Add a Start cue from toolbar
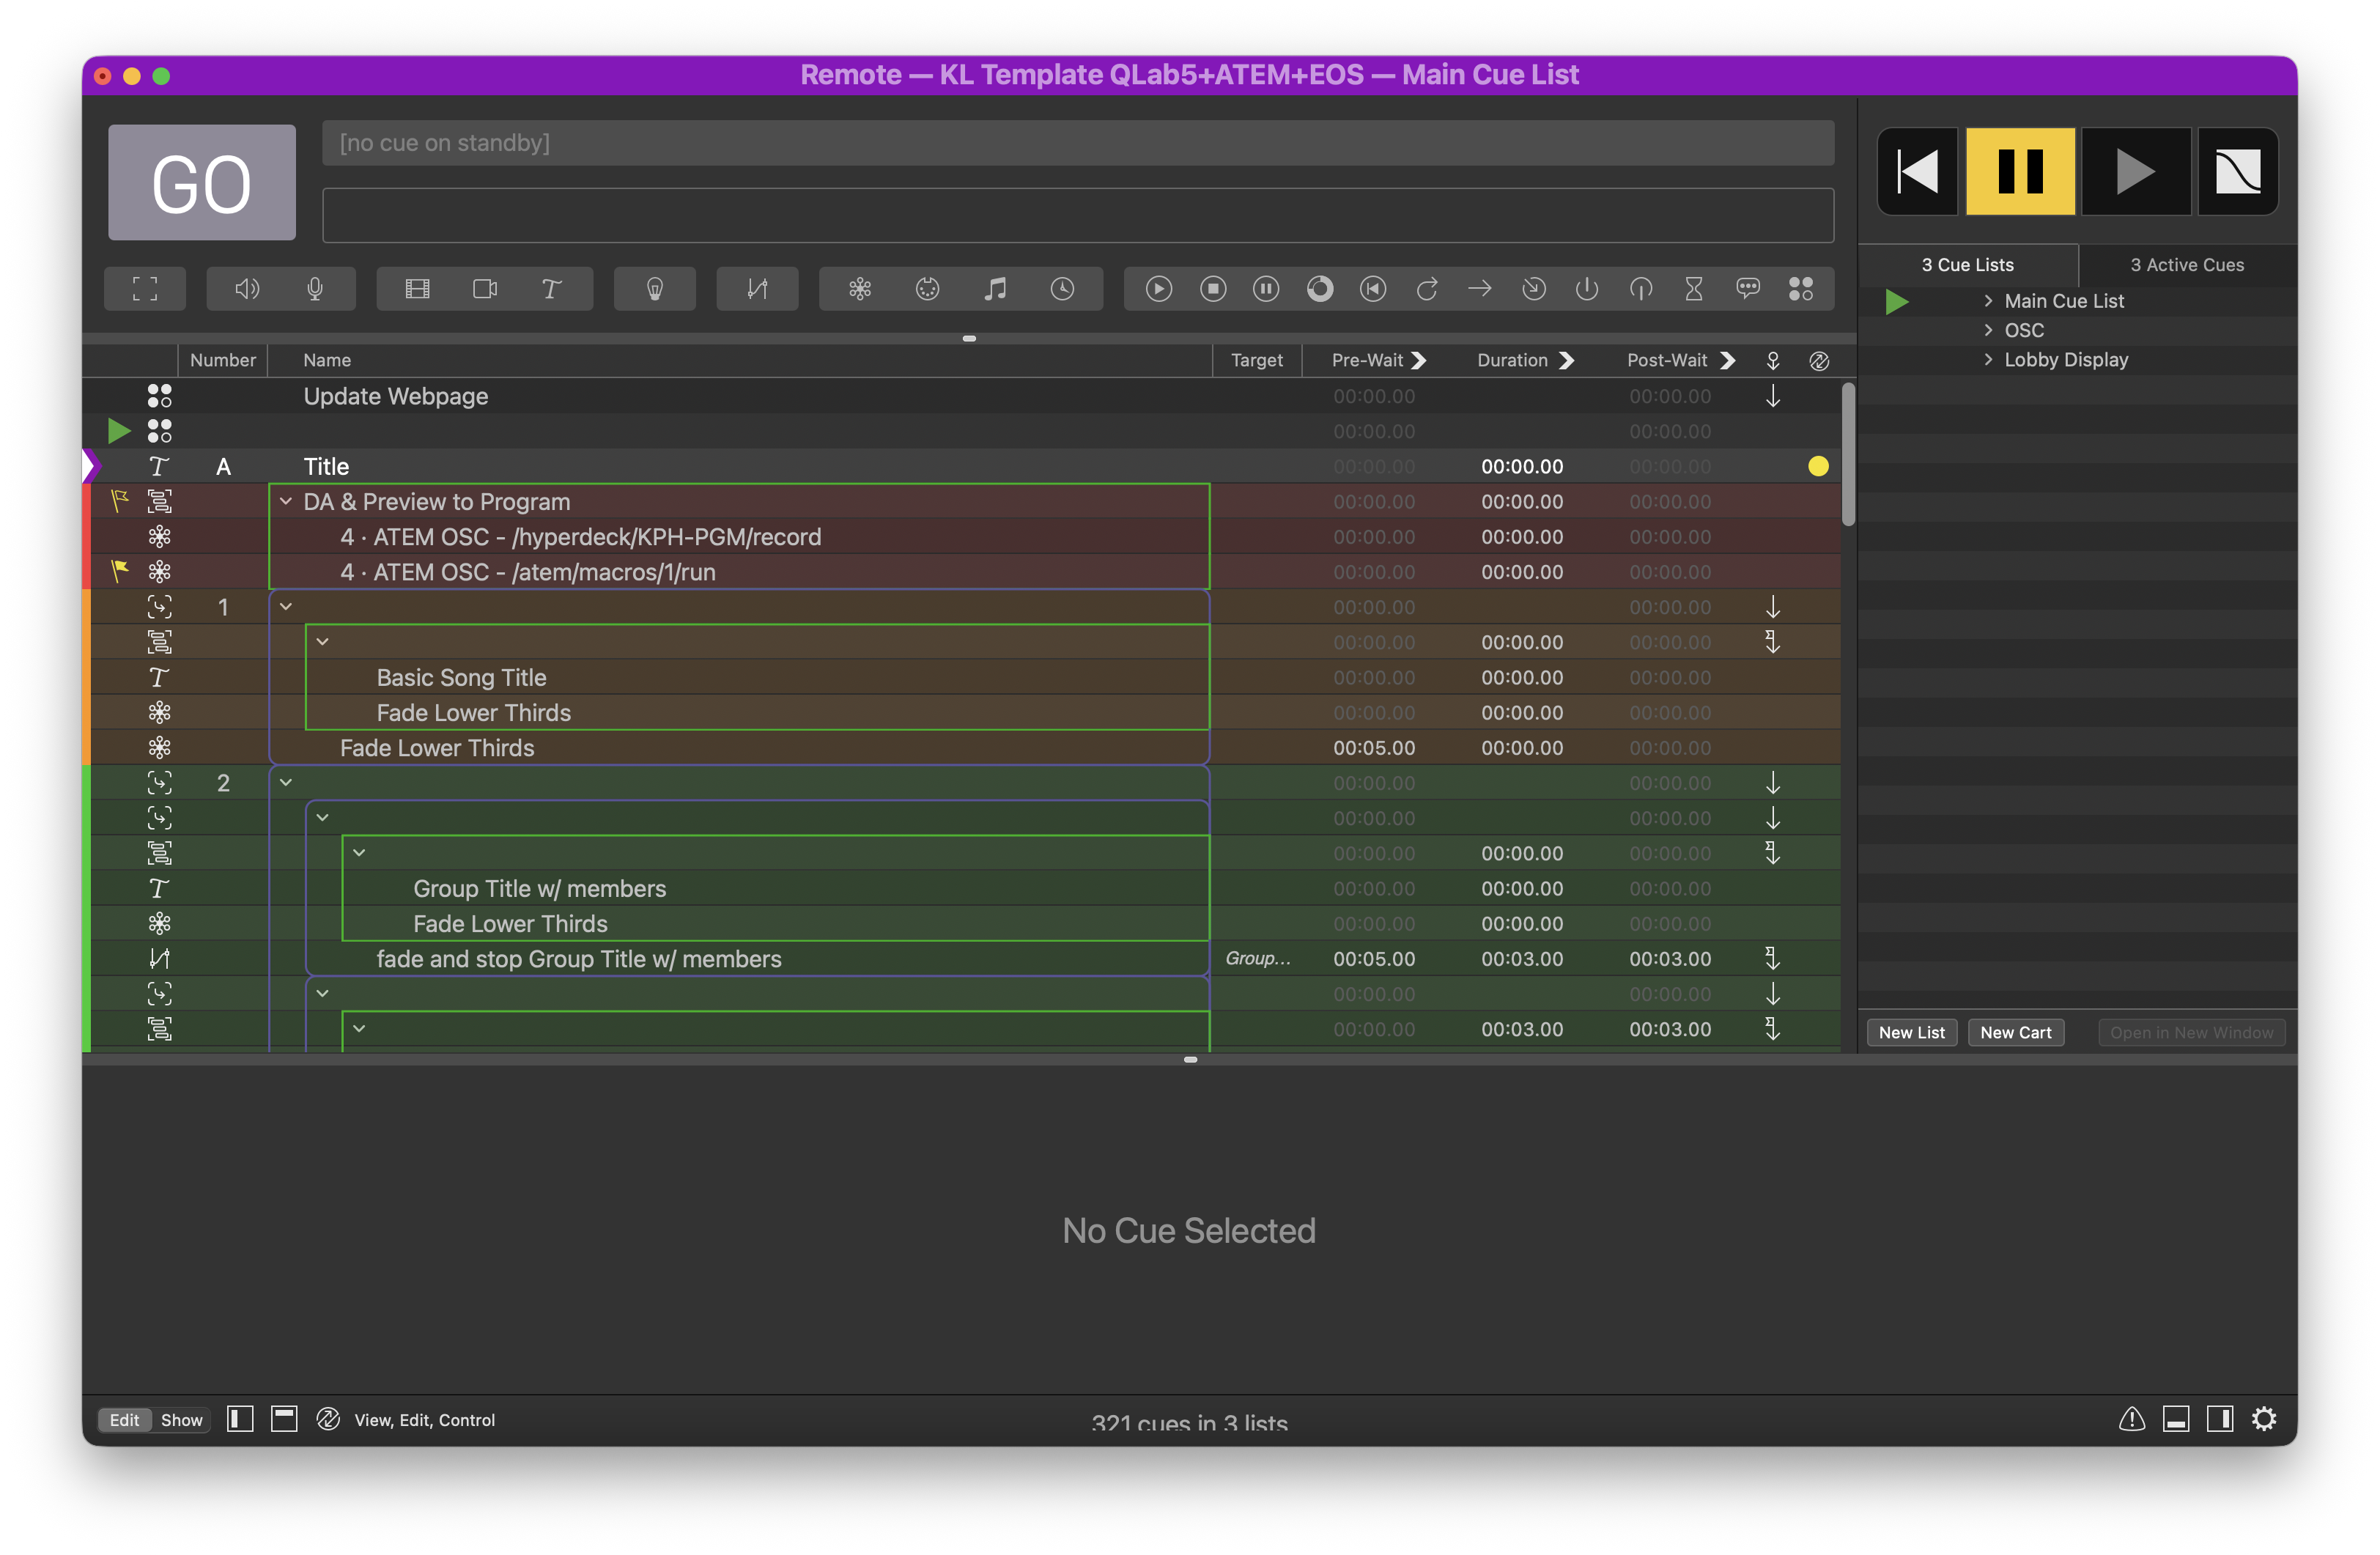This screenshot has width=2380, height=1555. 1159,289
